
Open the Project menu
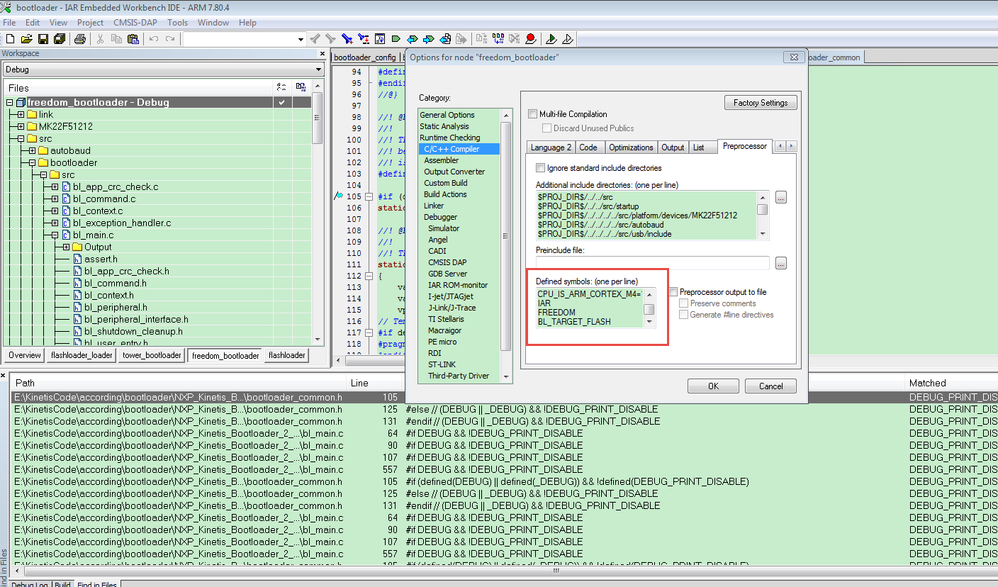pos(90,22)
